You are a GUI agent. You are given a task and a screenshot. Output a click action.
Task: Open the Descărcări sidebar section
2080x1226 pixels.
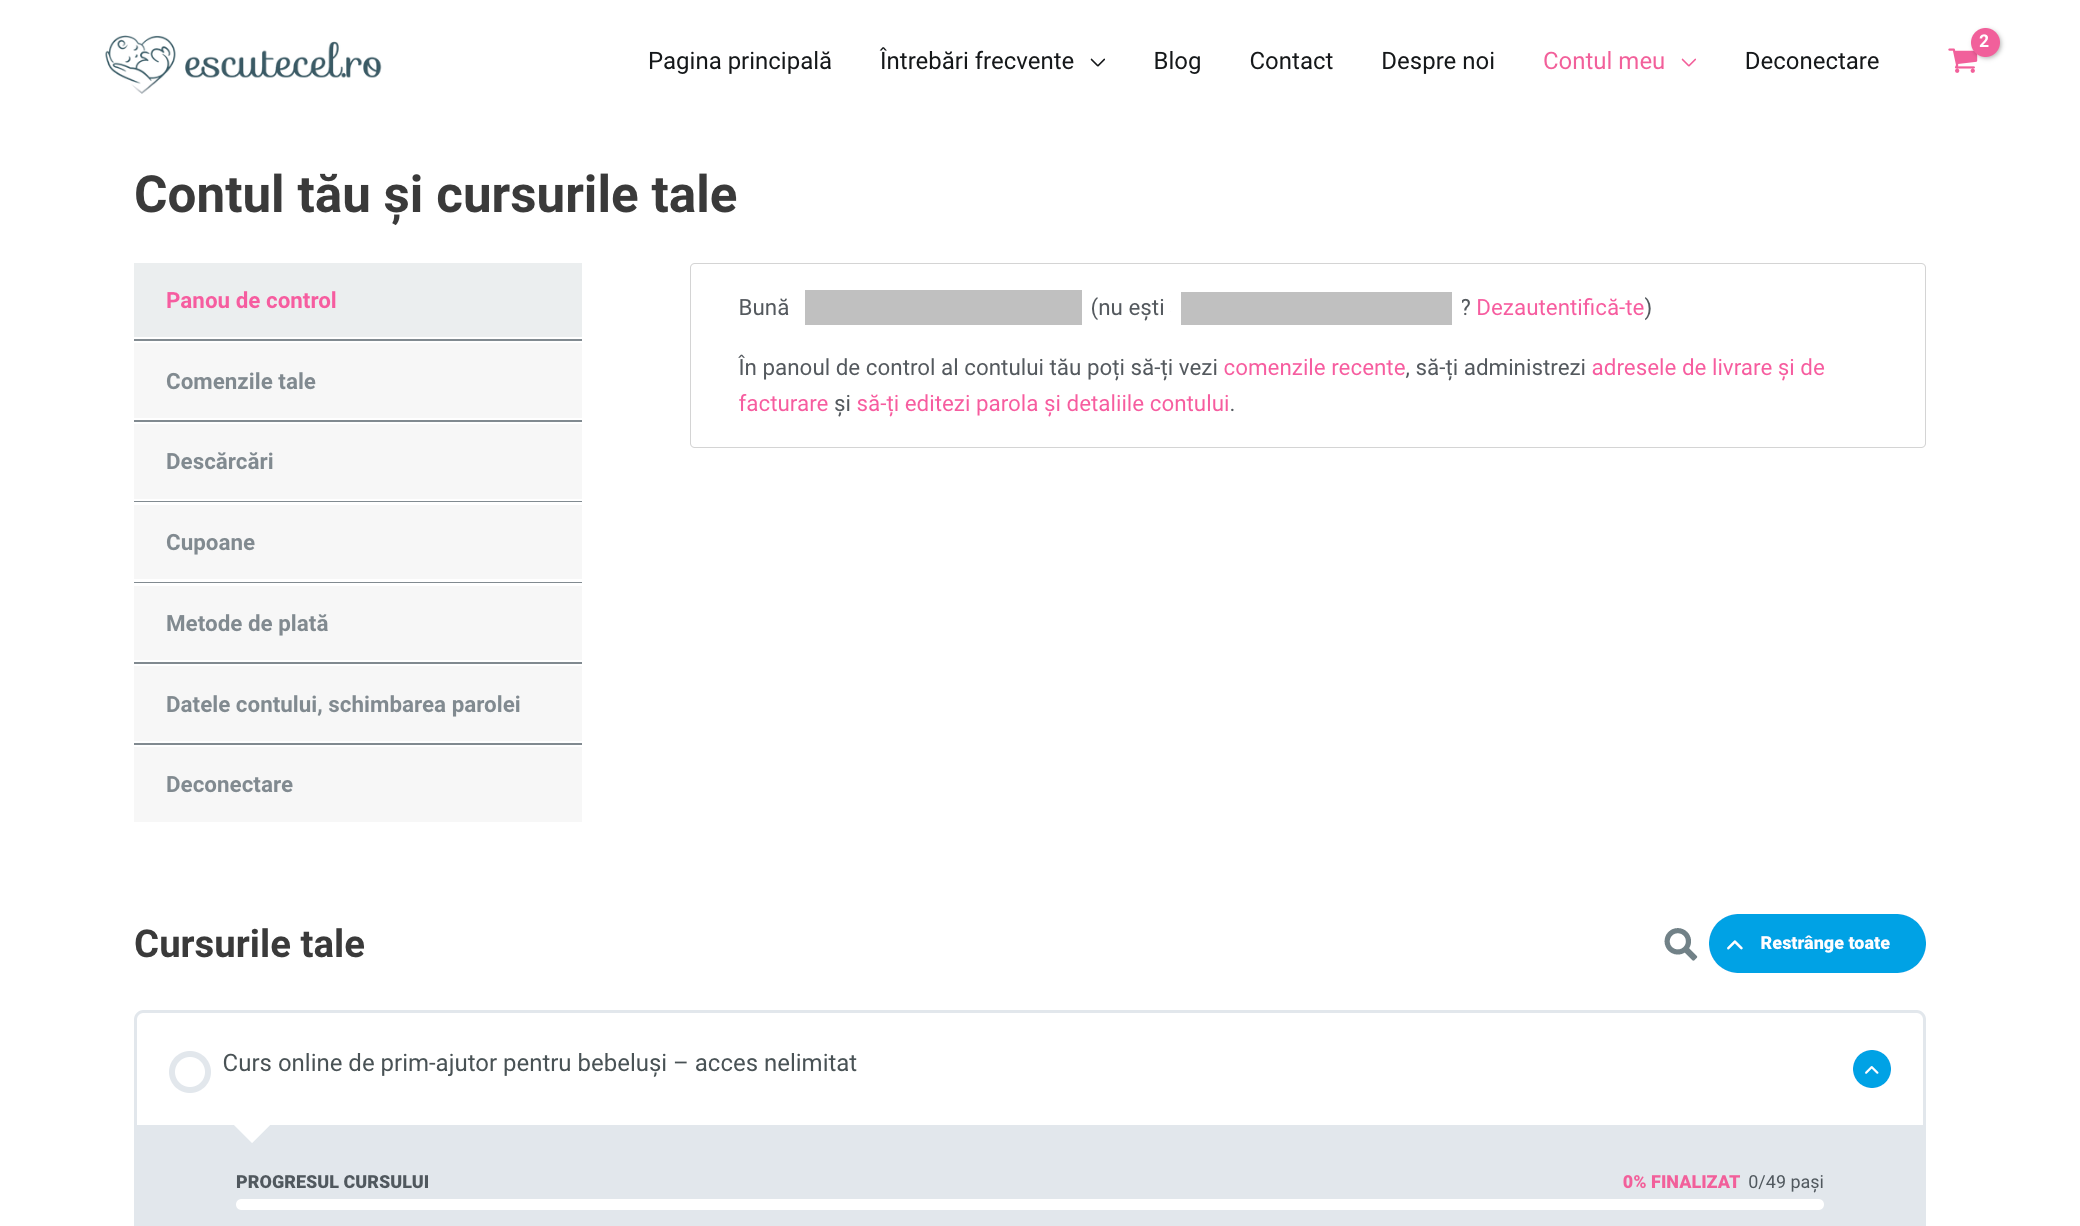[220, 461]
